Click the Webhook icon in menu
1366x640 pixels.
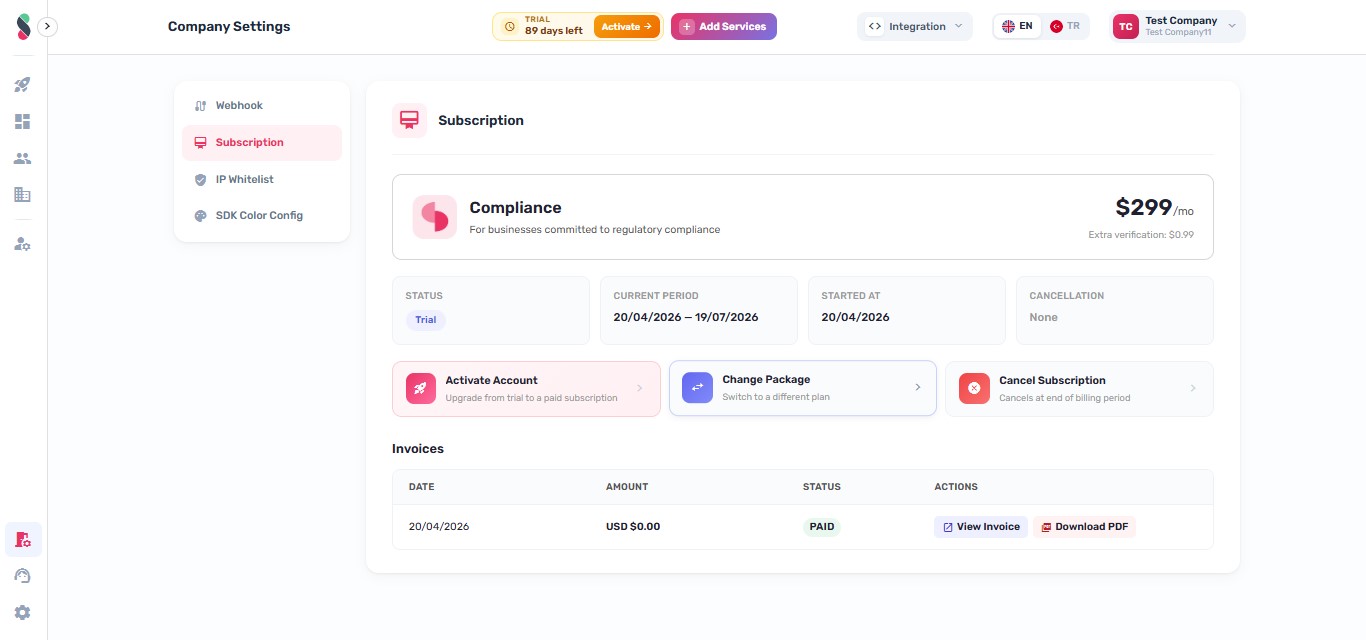coord(200,106)
